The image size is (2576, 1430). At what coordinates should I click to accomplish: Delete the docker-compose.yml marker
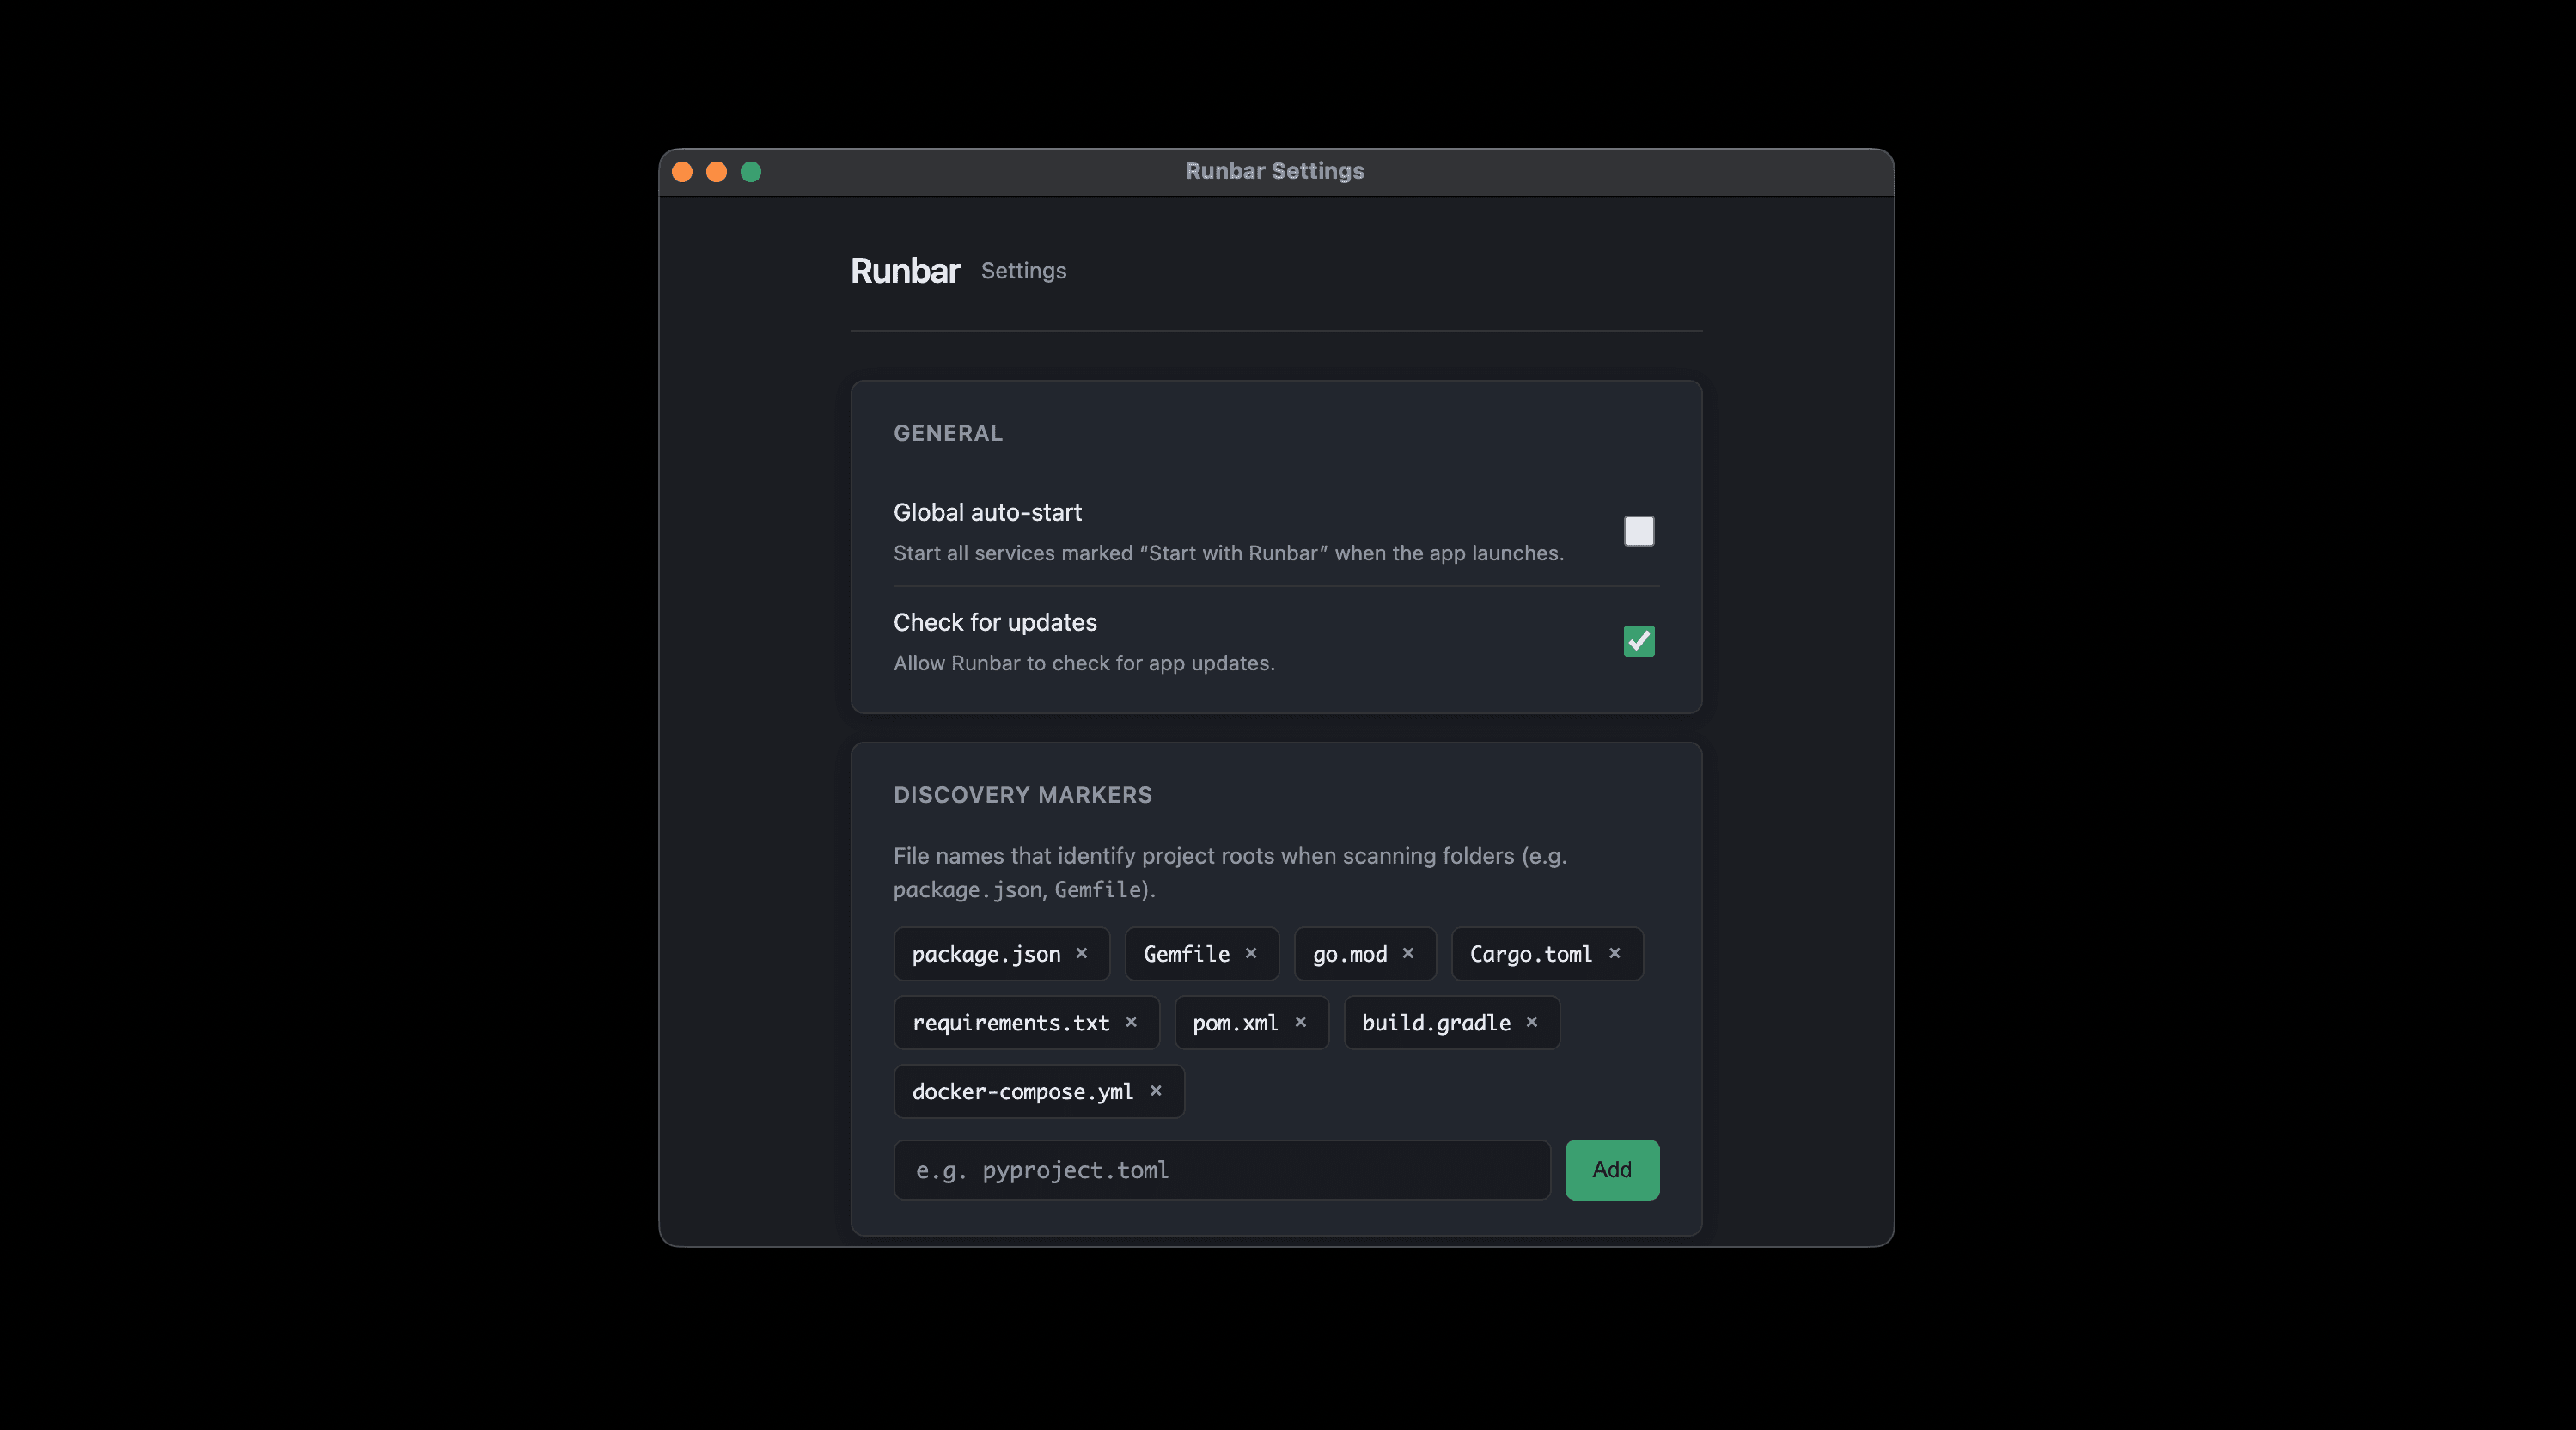tap(1155, 1091)
